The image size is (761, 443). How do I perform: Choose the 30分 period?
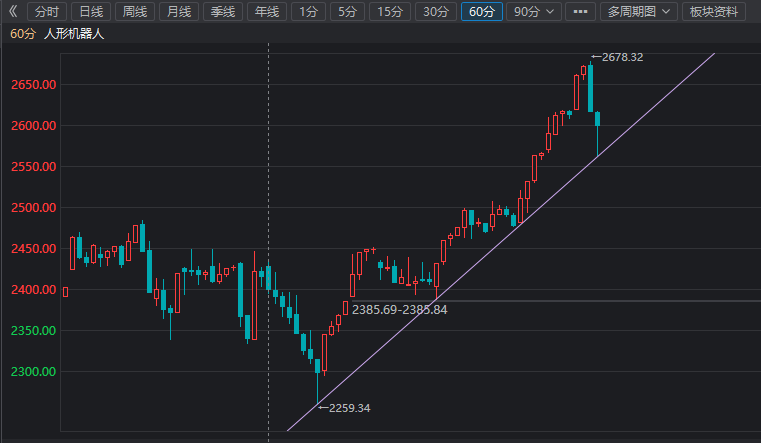tap(435, 12)
